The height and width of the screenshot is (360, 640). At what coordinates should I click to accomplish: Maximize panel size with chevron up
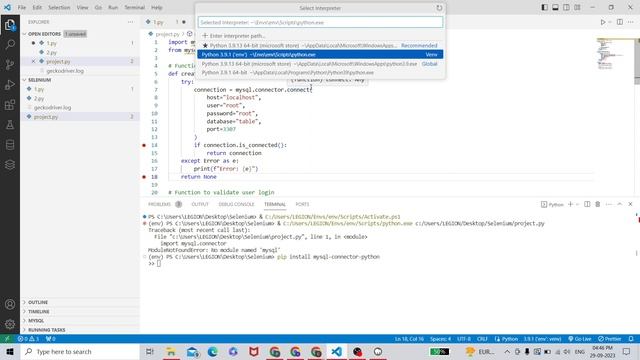point(620,204)
